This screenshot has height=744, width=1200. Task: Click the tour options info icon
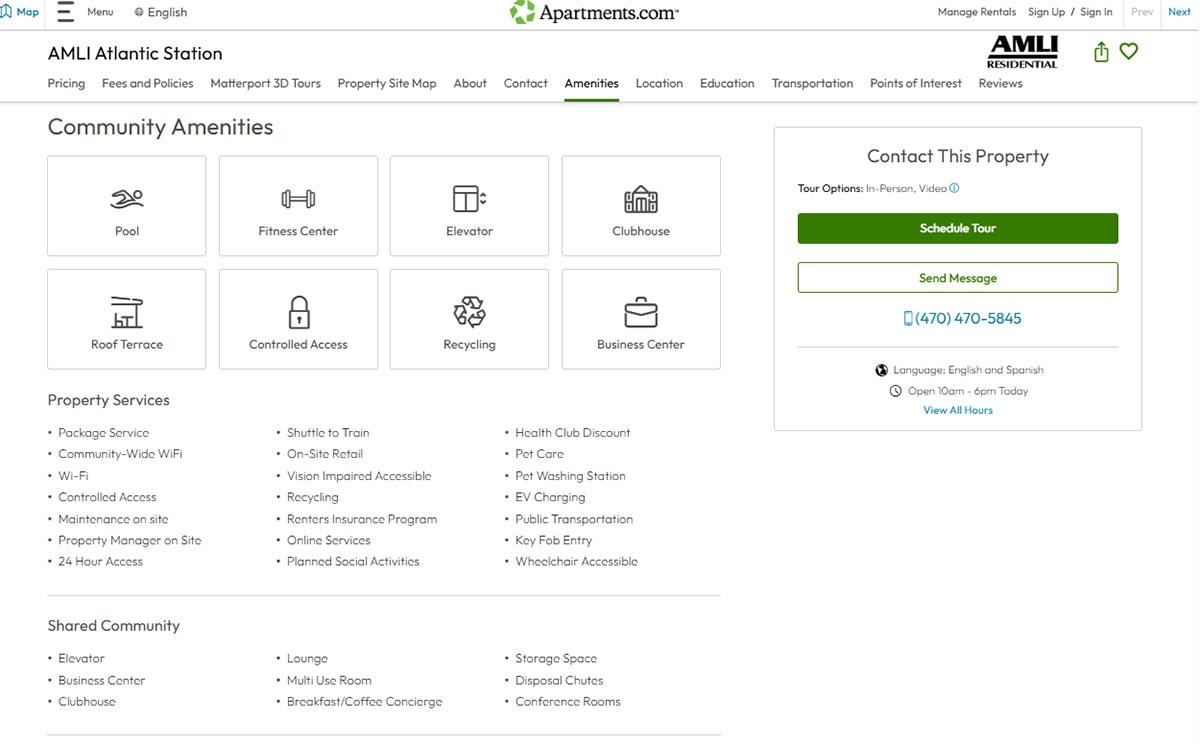(x=954, y=188)
